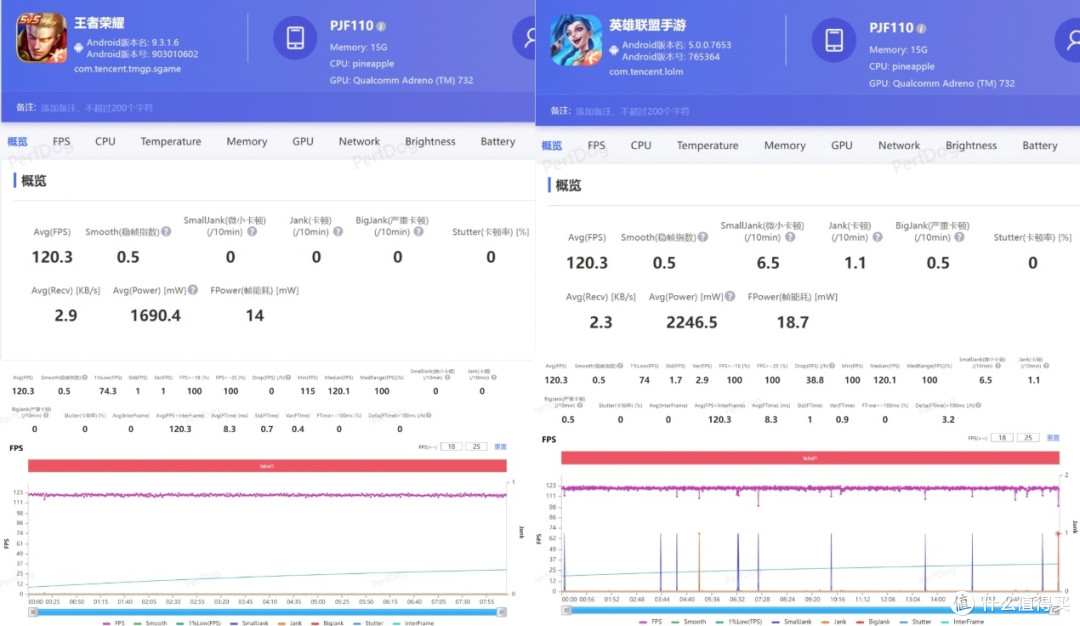Open SmallJank help icon in 王者荣耀 overview
Viewport: 1080px width, 626px height.
pos(252,231)
